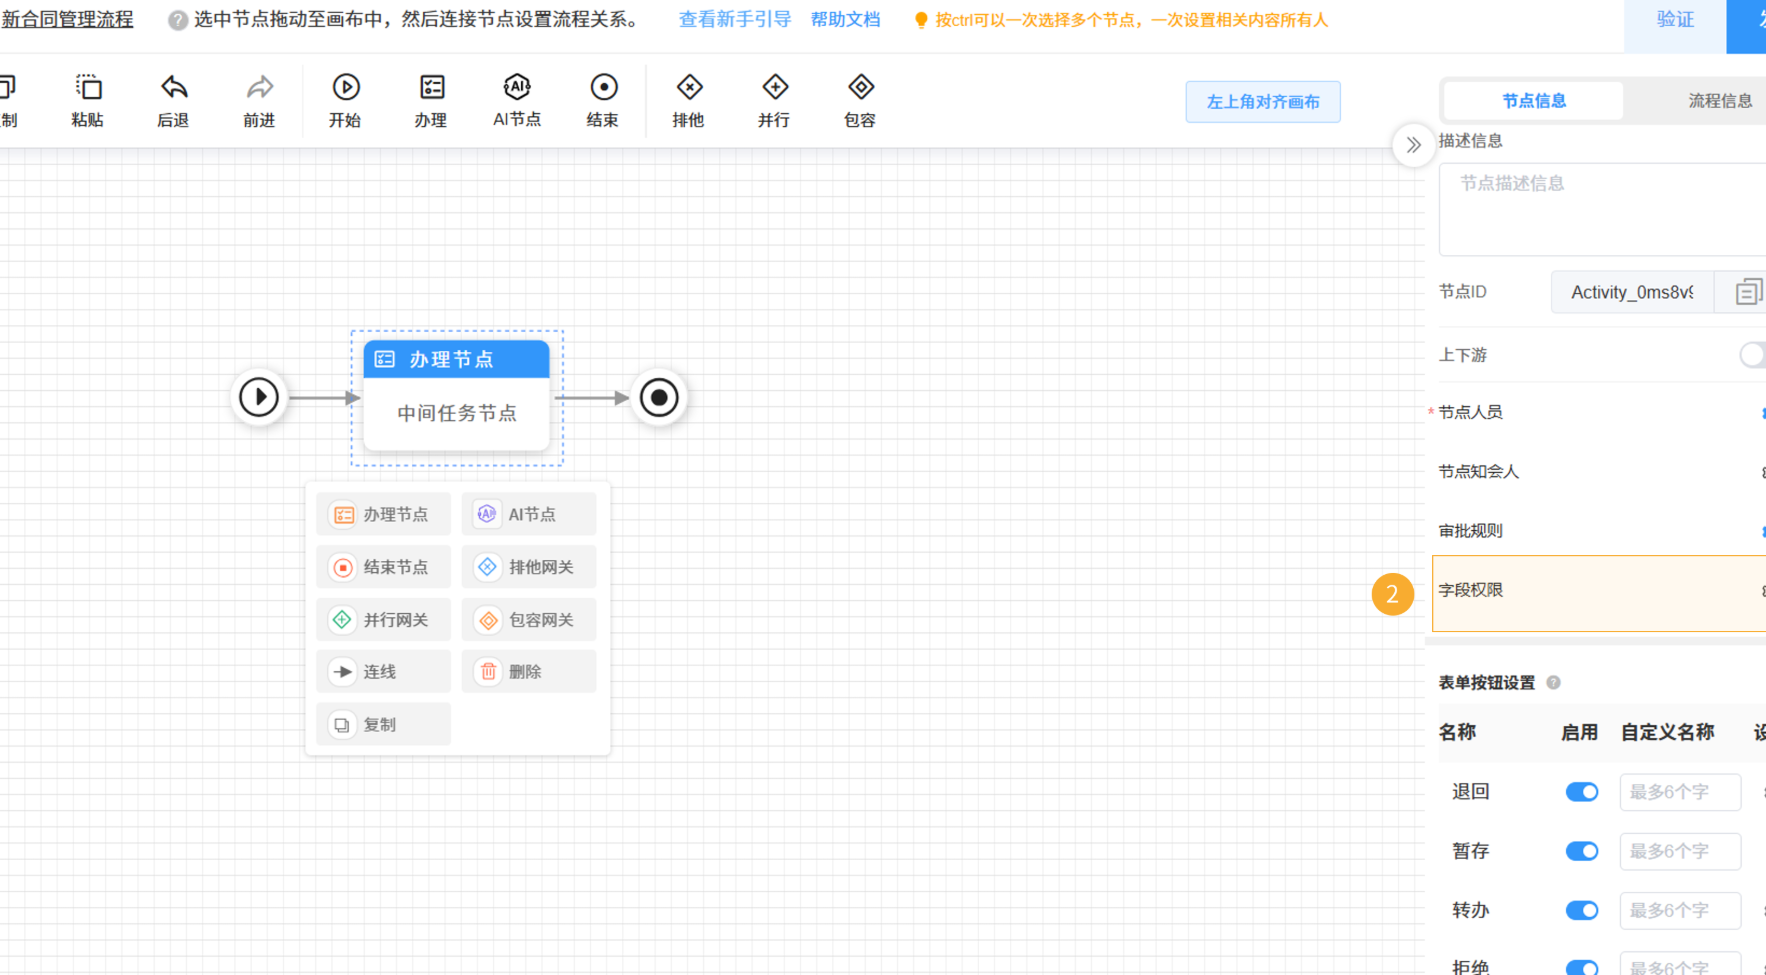Open the 节点人员 setting row
Image resolution: width=1766 pixels, height=975 pixels.
1602,412
